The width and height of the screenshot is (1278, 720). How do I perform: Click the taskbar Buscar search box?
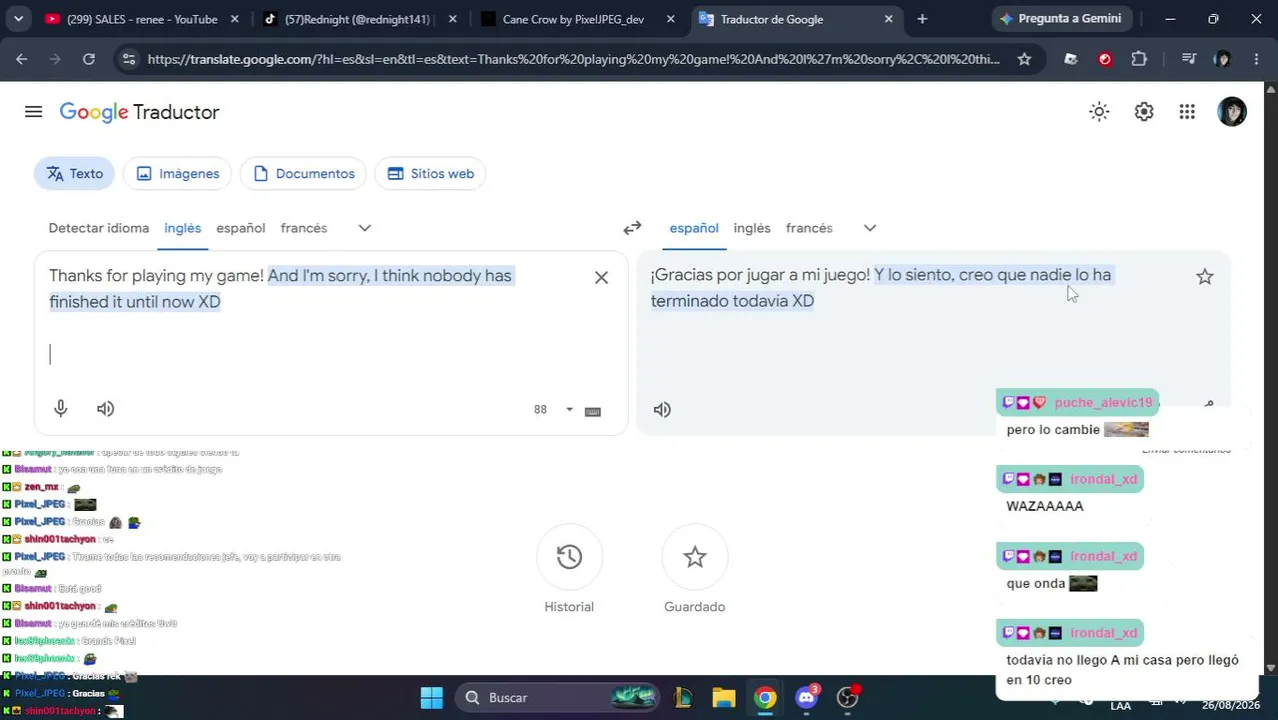pyautogui.click(x=559, y=698)
